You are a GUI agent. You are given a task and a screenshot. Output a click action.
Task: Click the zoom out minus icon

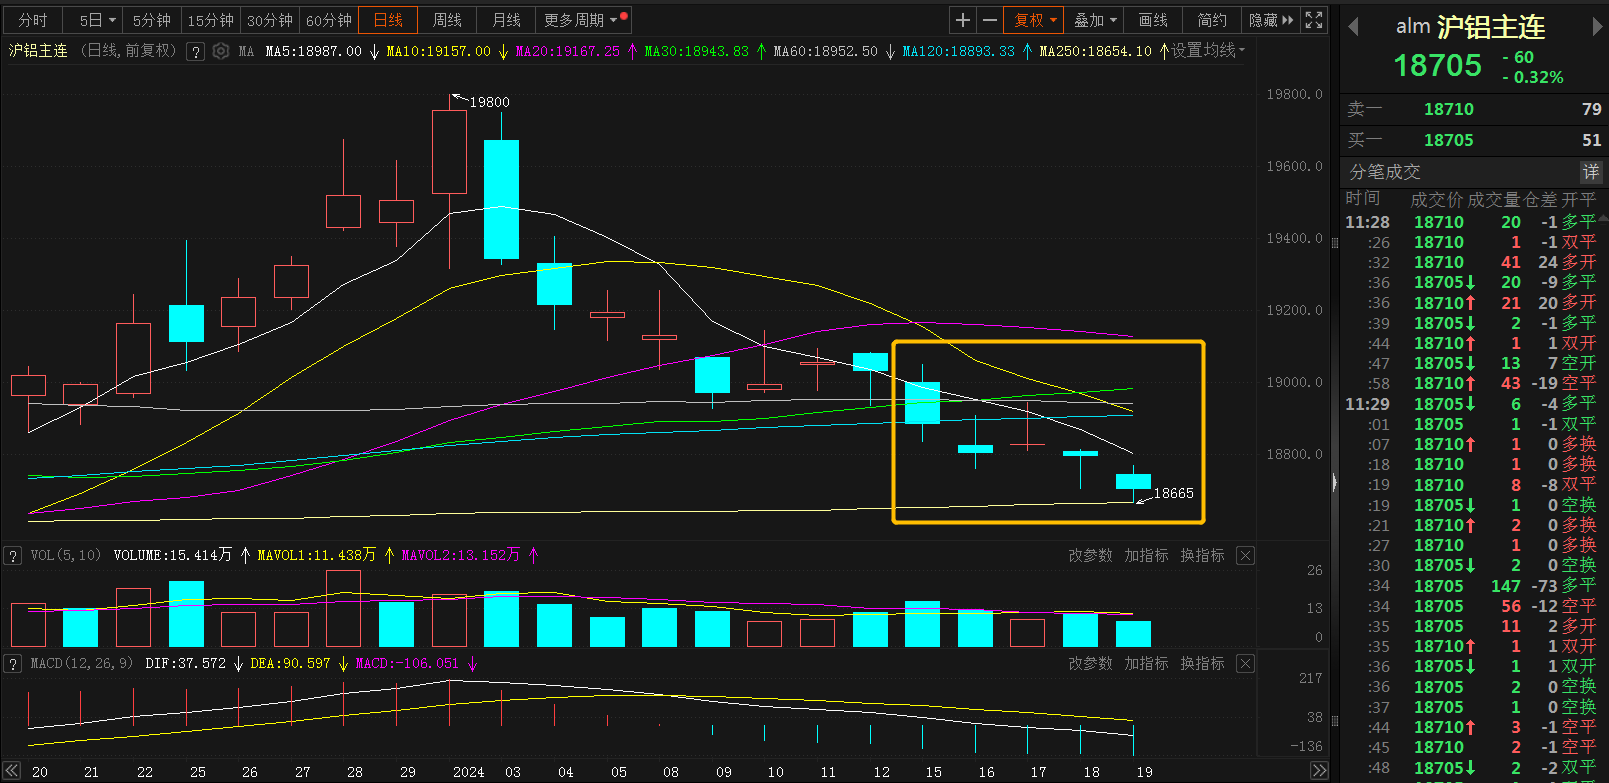pyautogui.click(x=989, y=20)
